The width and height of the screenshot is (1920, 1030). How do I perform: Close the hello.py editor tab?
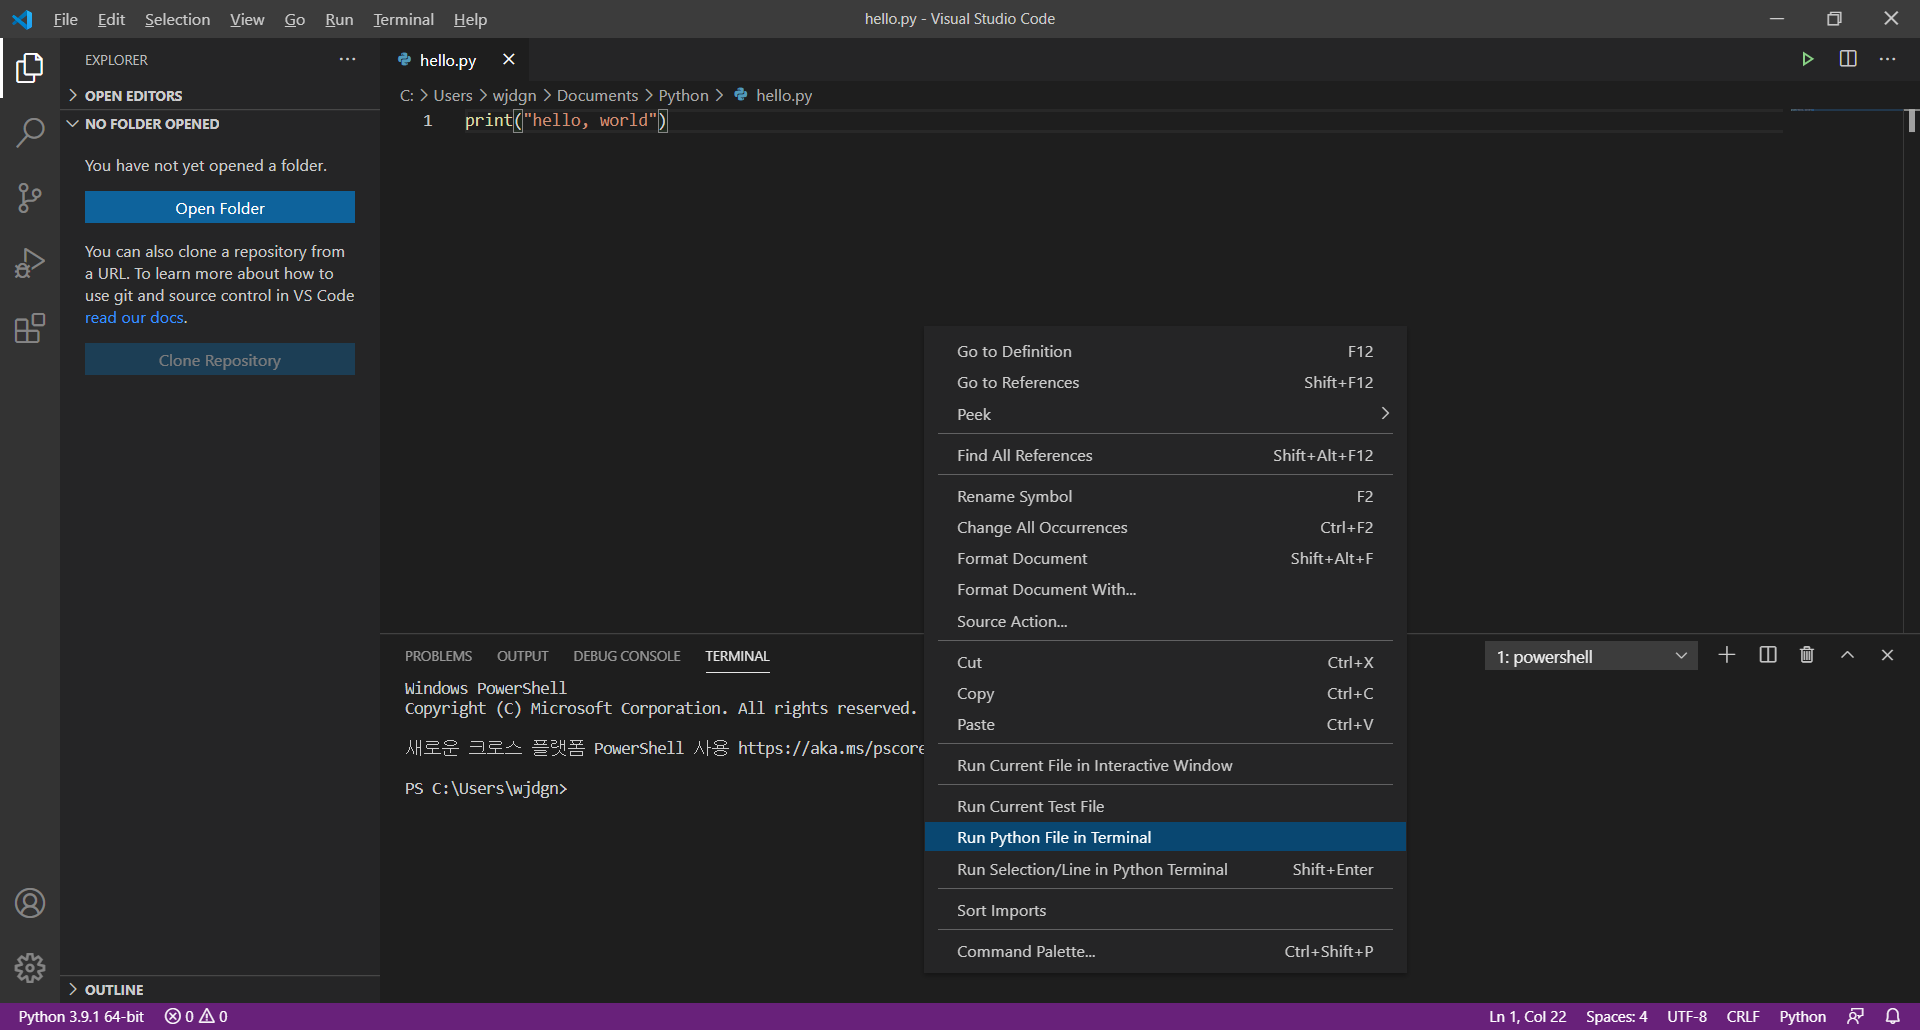point(509,59)
